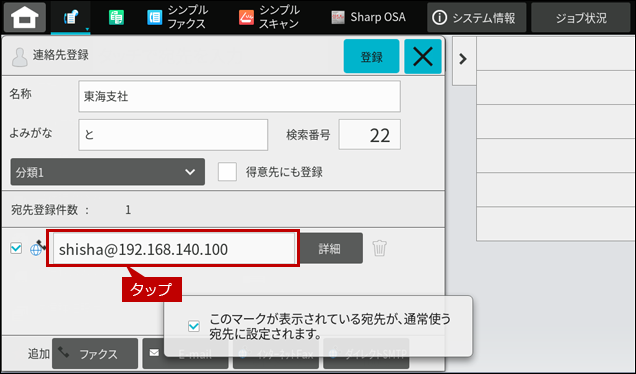The image size is (636, 374).
Task: Tap 登録 to save contact
Action: (x=372, y=56)
